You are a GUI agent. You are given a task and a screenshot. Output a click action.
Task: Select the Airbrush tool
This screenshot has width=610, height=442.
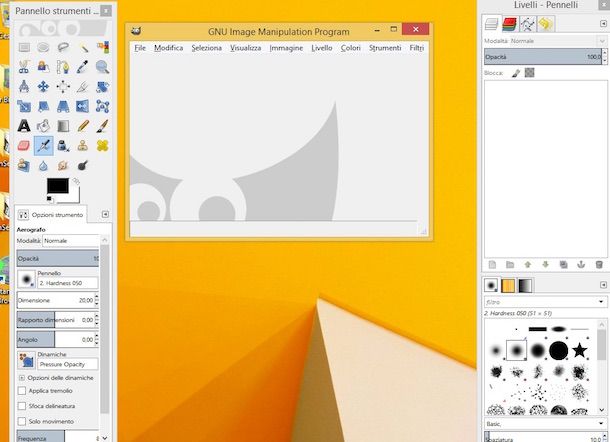point(44,146)
